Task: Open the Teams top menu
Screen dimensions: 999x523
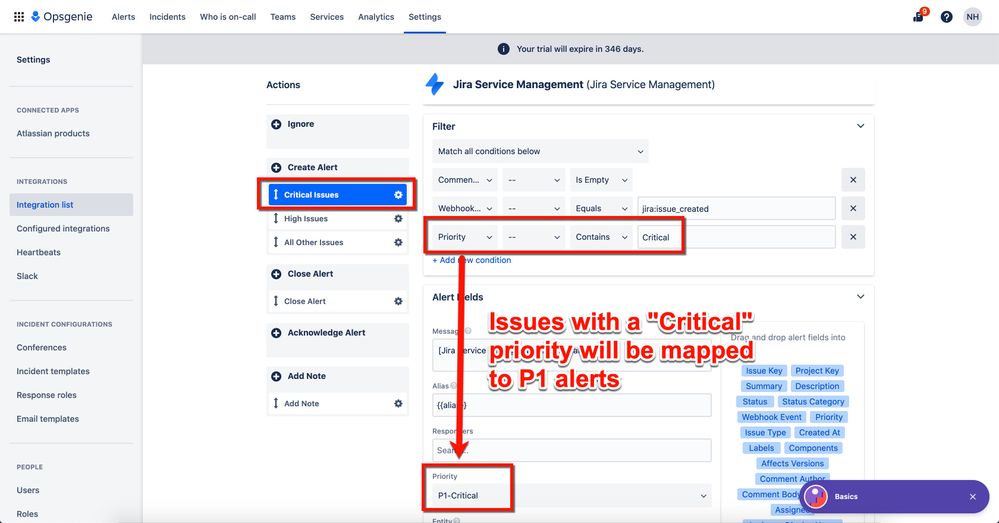Action: (x=283, y=17)
